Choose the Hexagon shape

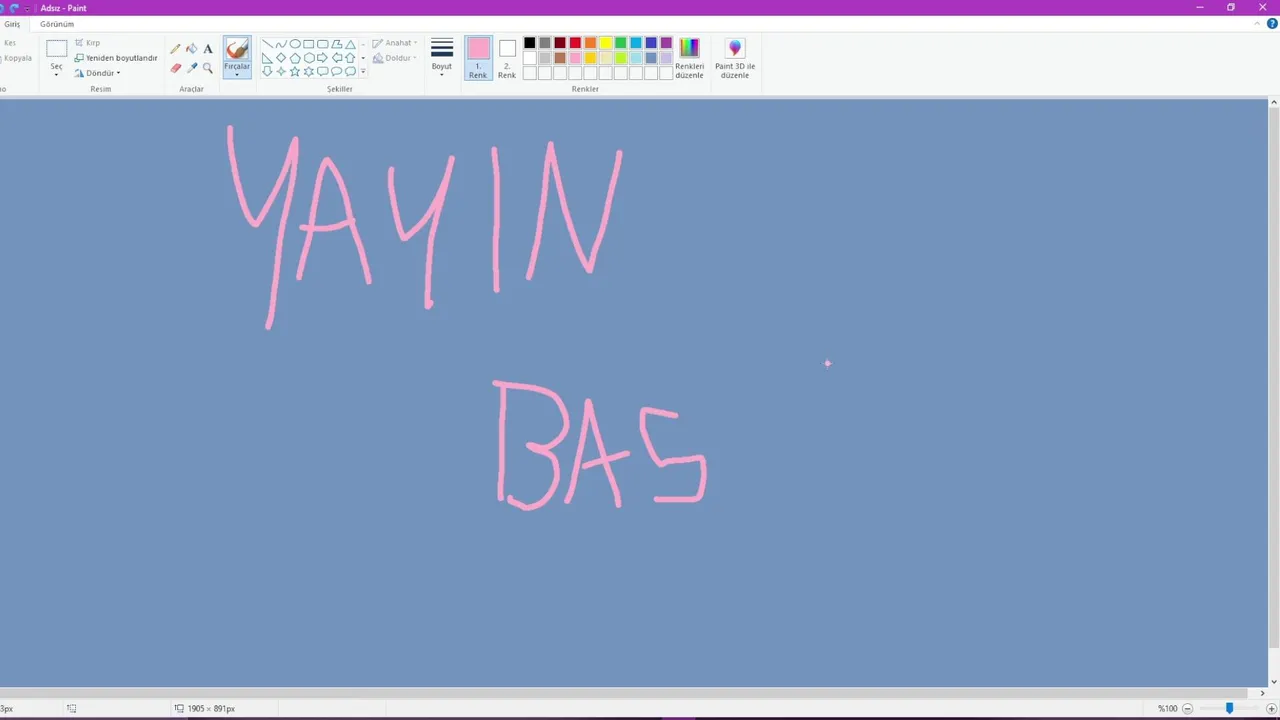pyautogui.click(x=309, y=58)
